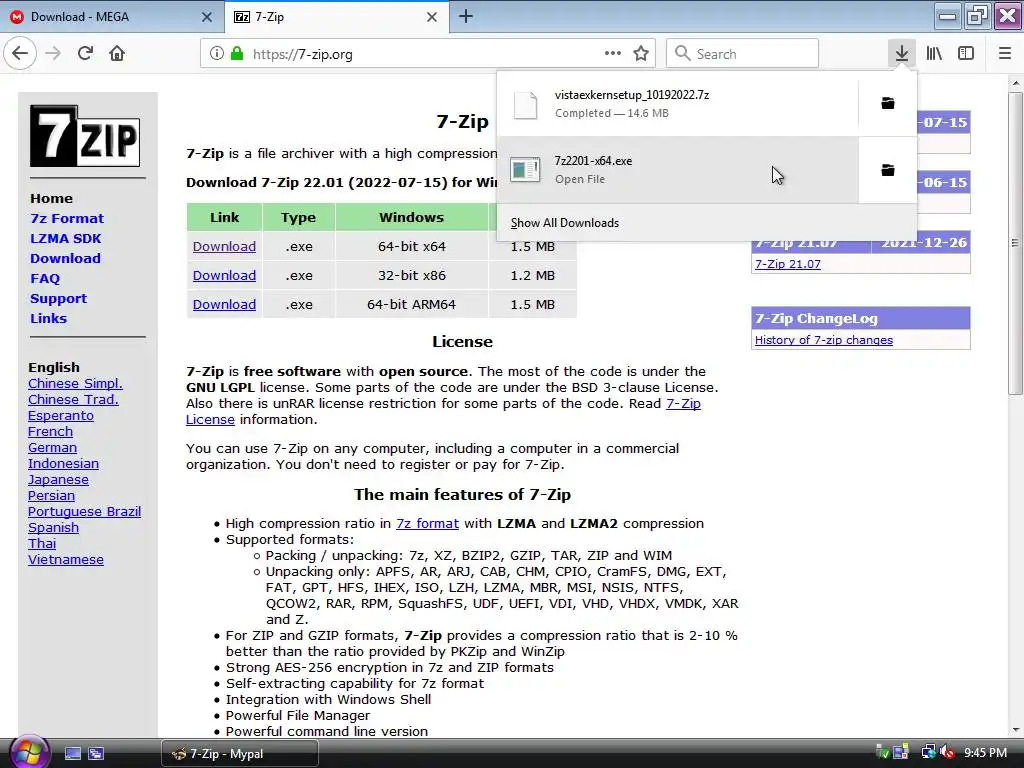
Task: Download the 64-bit x64 .exe
Action: (x=224, y=246)
